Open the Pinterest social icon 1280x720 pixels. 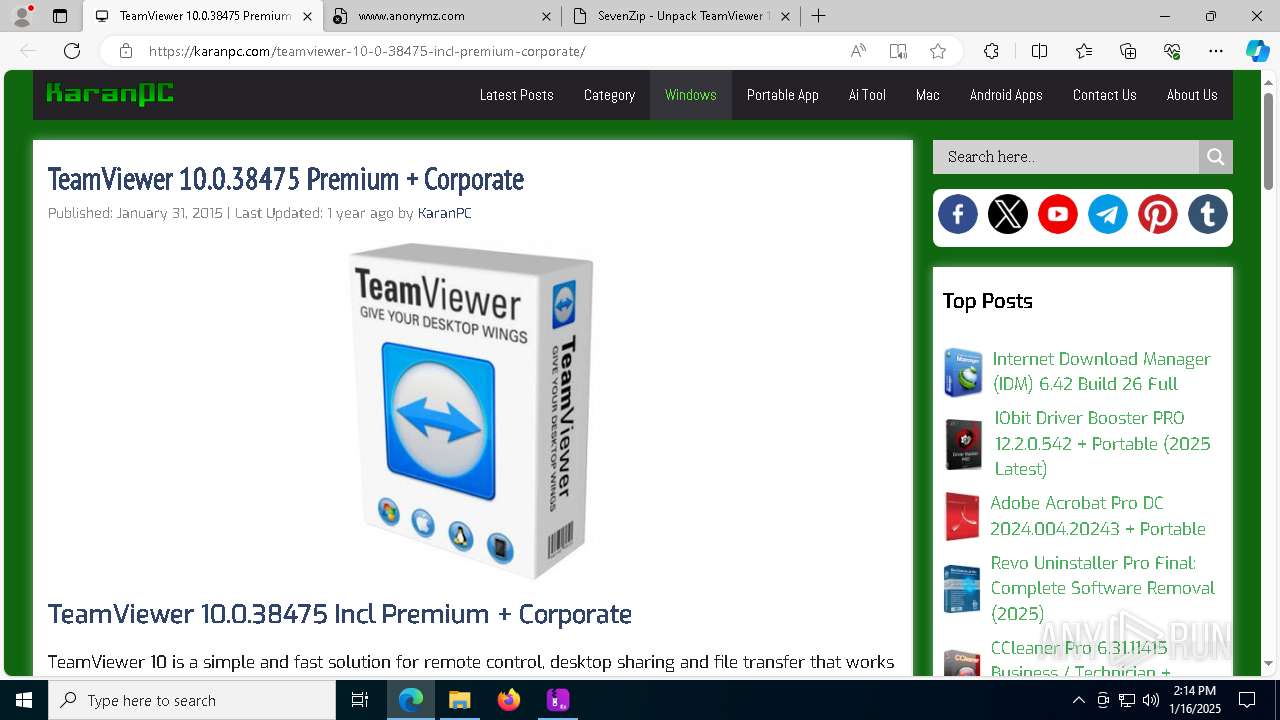(x=1158, y=214)
